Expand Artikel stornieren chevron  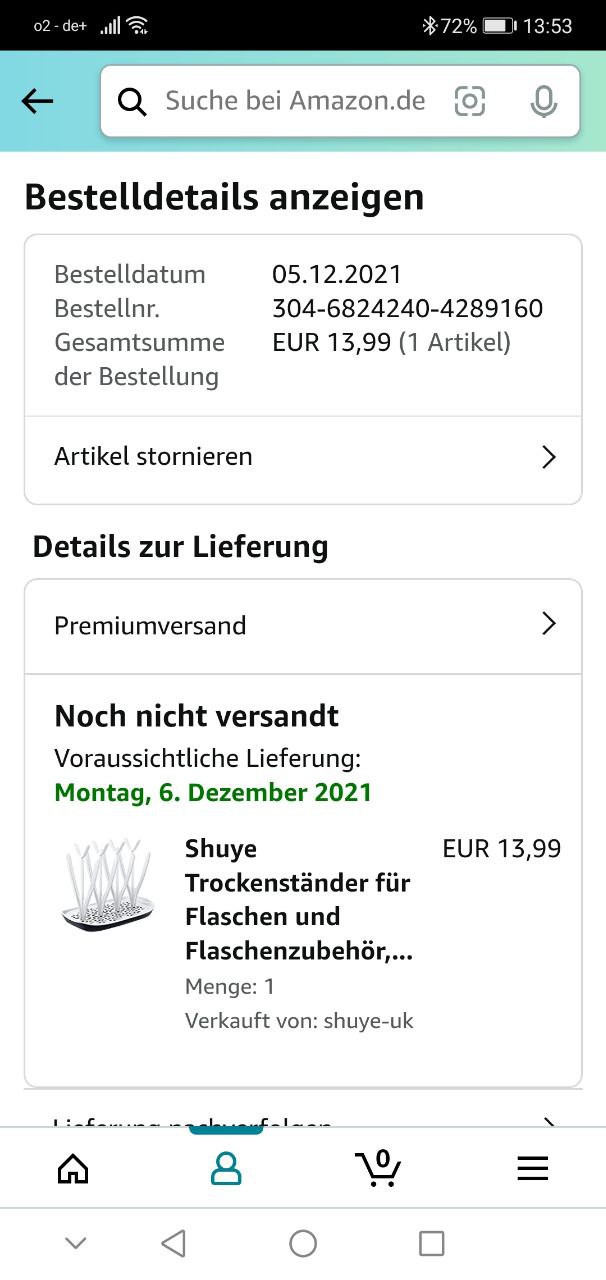tap(548, 457)
